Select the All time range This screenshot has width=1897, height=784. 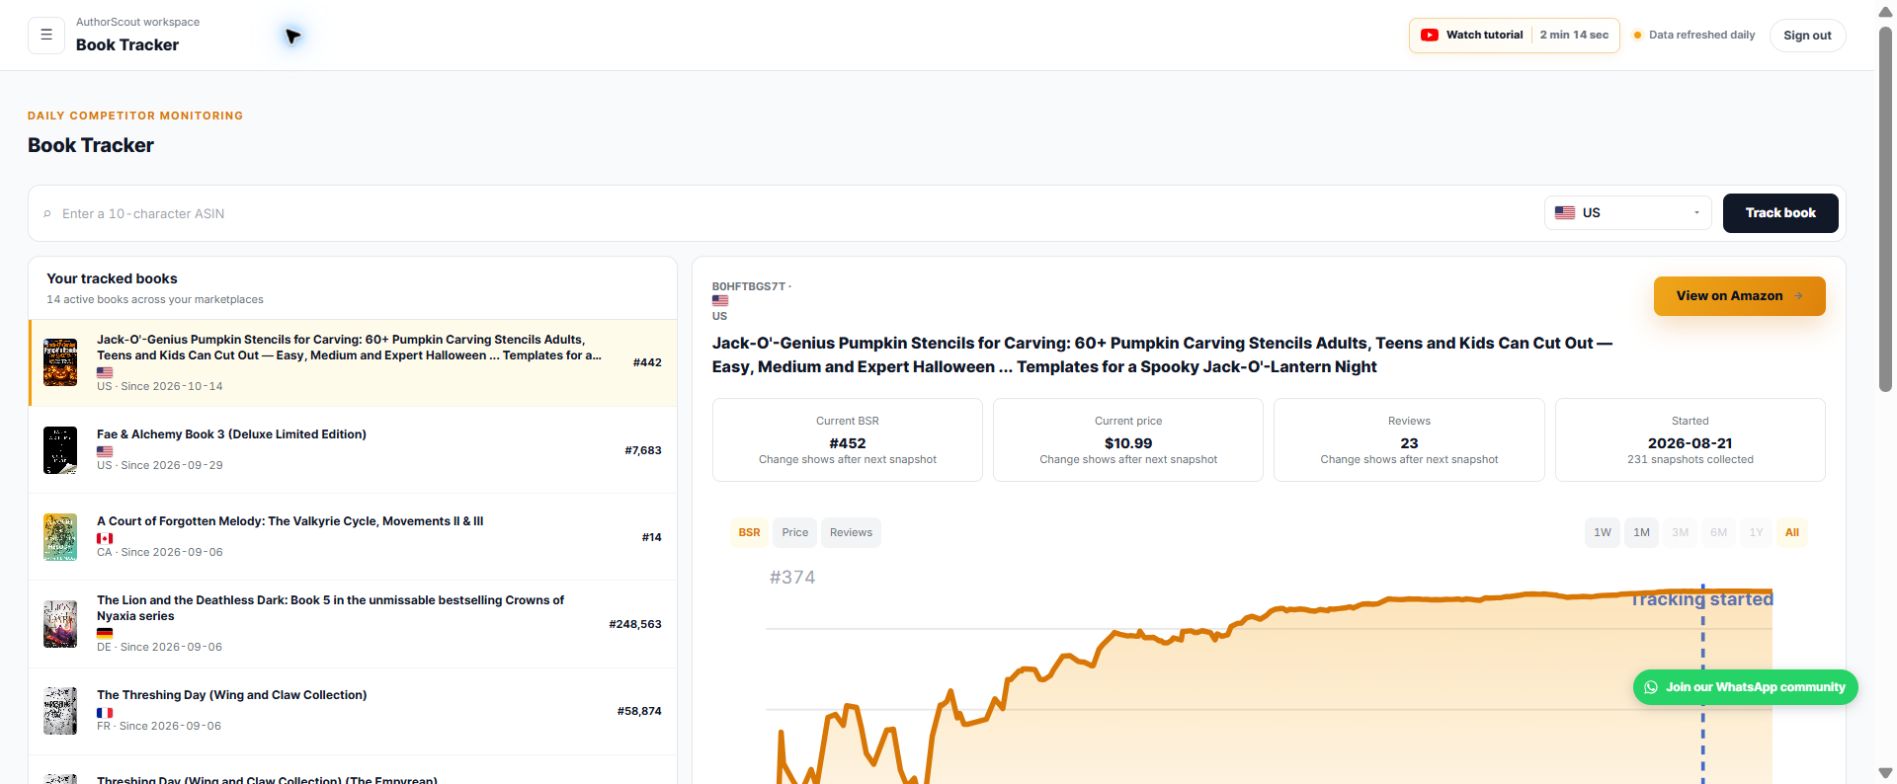(1792, 533)
